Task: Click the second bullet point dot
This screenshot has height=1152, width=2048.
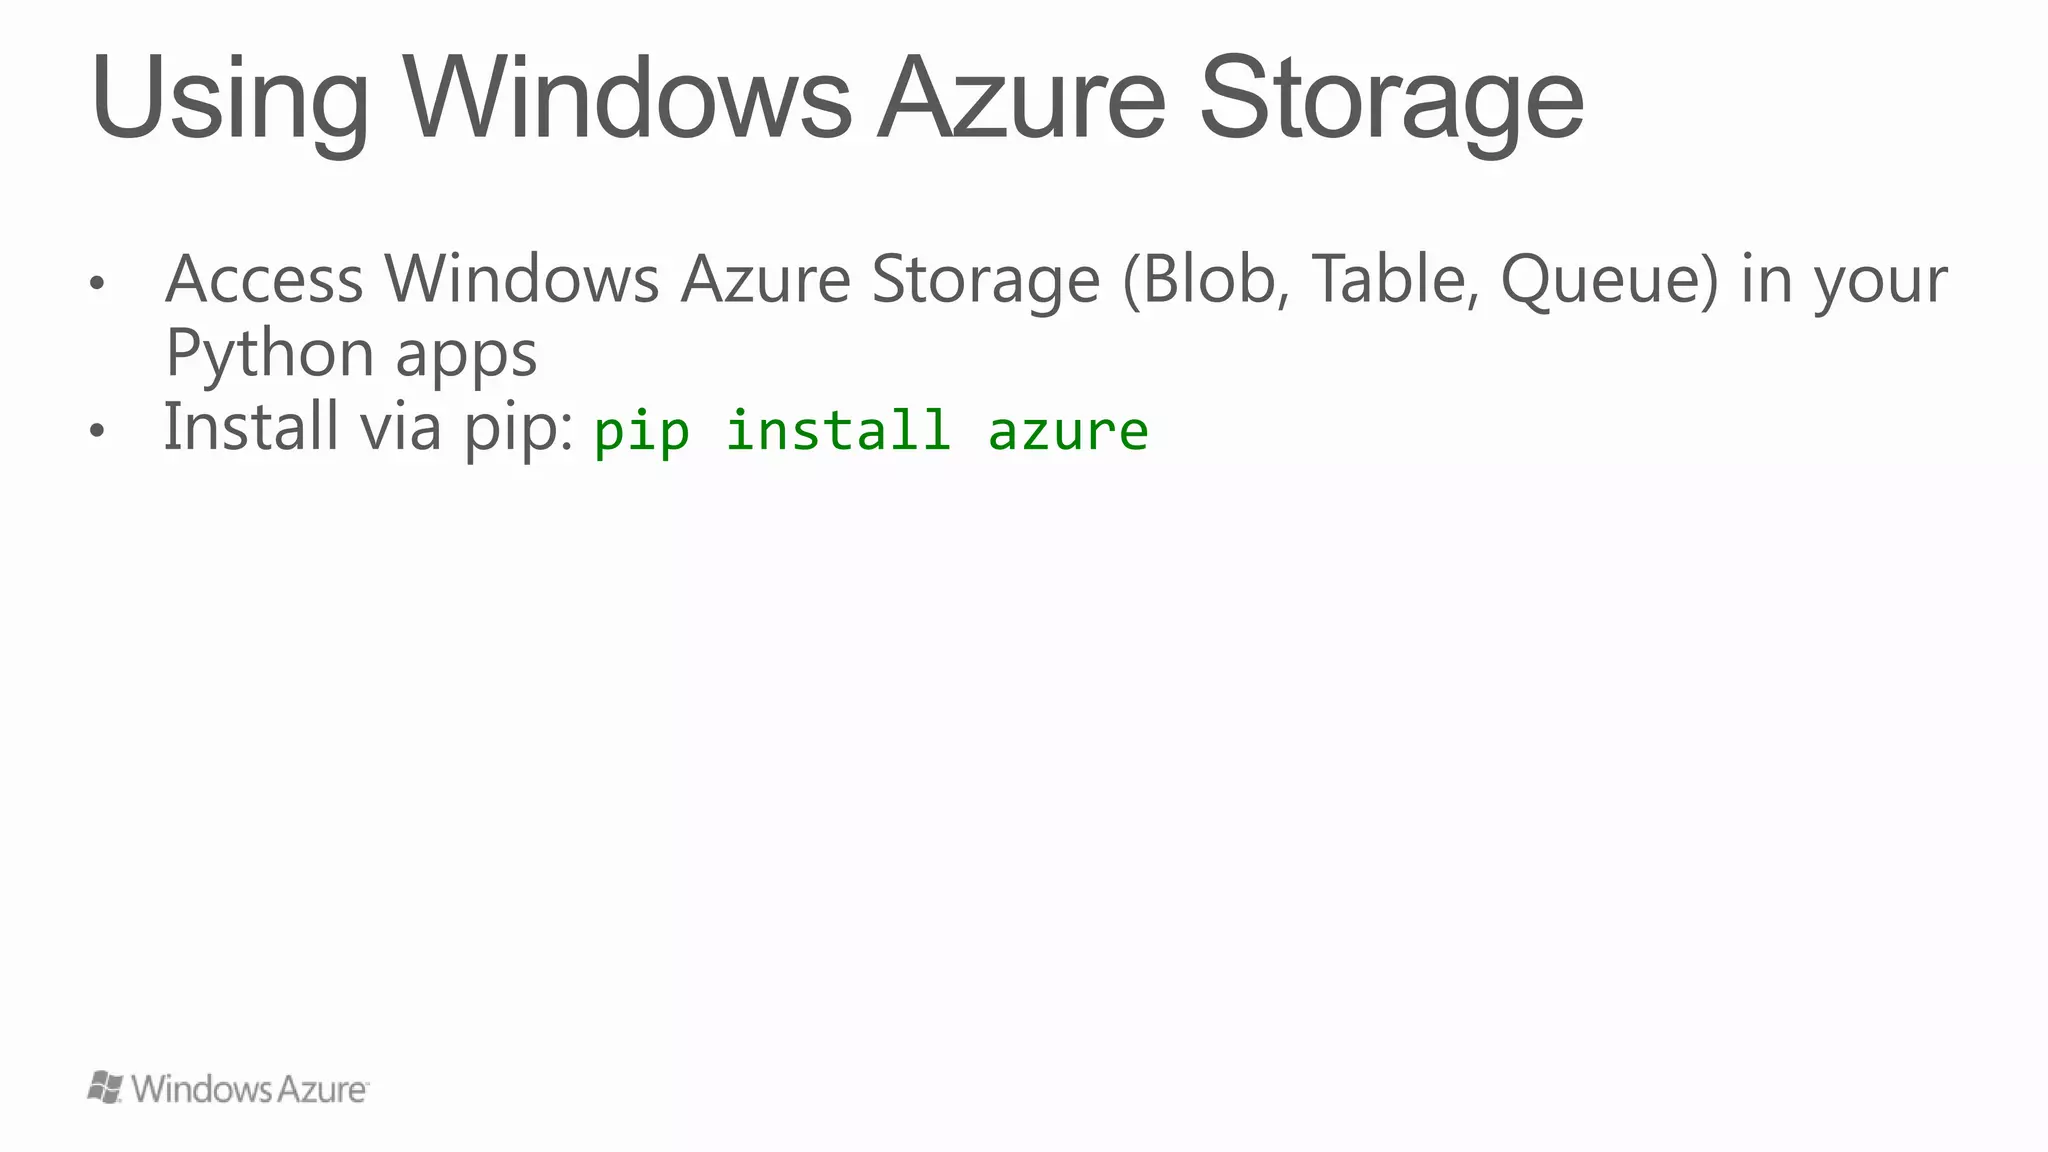Action: point(96,431)
